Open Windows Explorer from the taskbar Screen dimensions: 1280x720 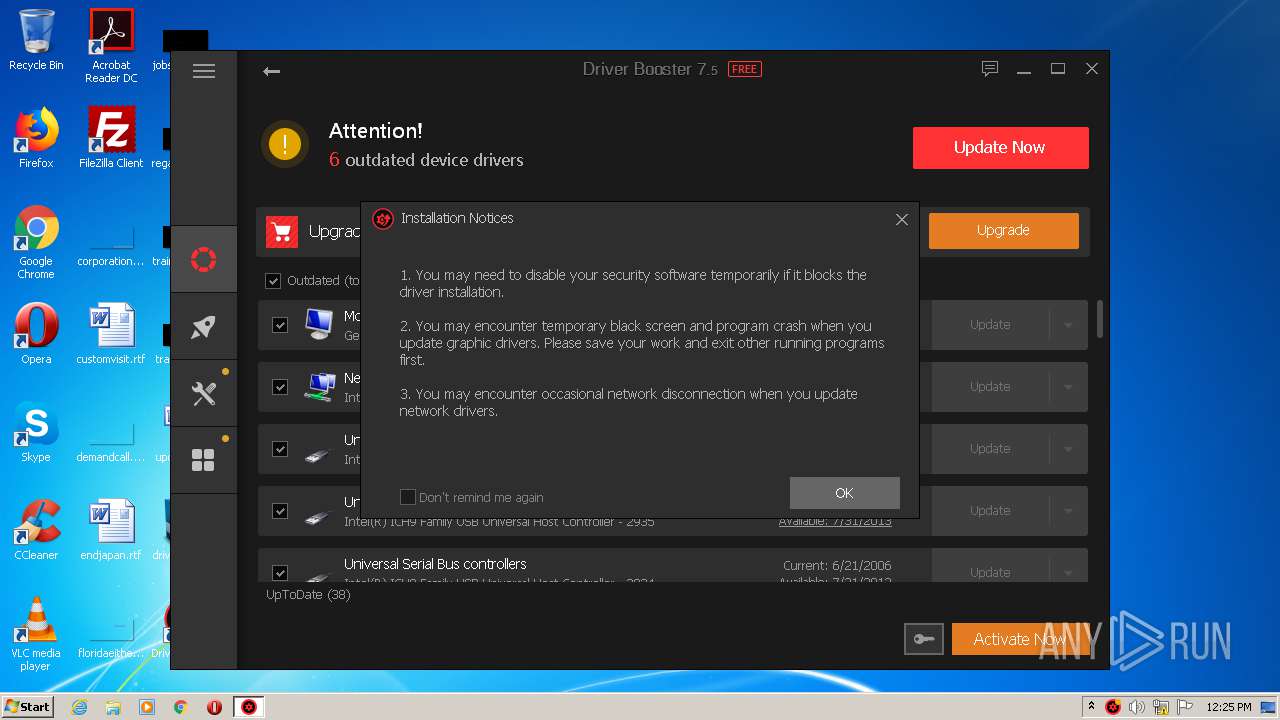pos(113,707)
